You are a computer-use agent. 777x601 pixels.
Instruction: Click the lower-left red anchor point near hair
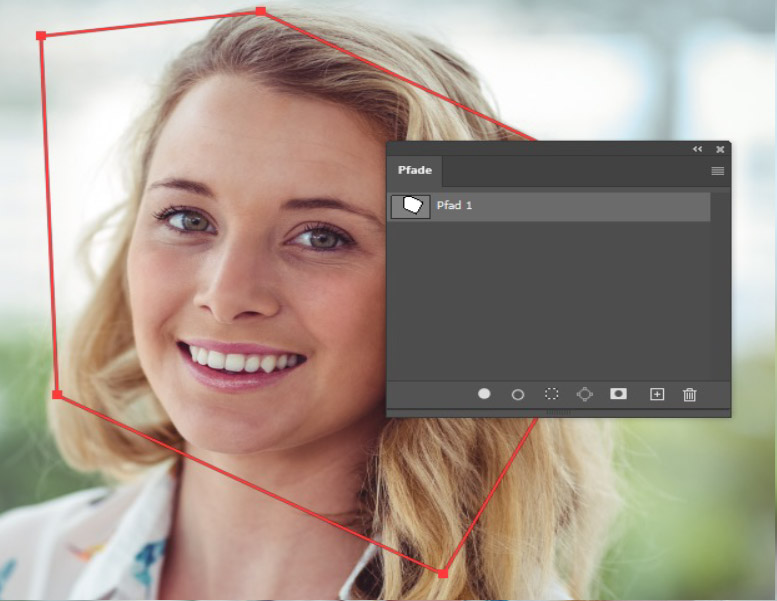coord(57,394)
